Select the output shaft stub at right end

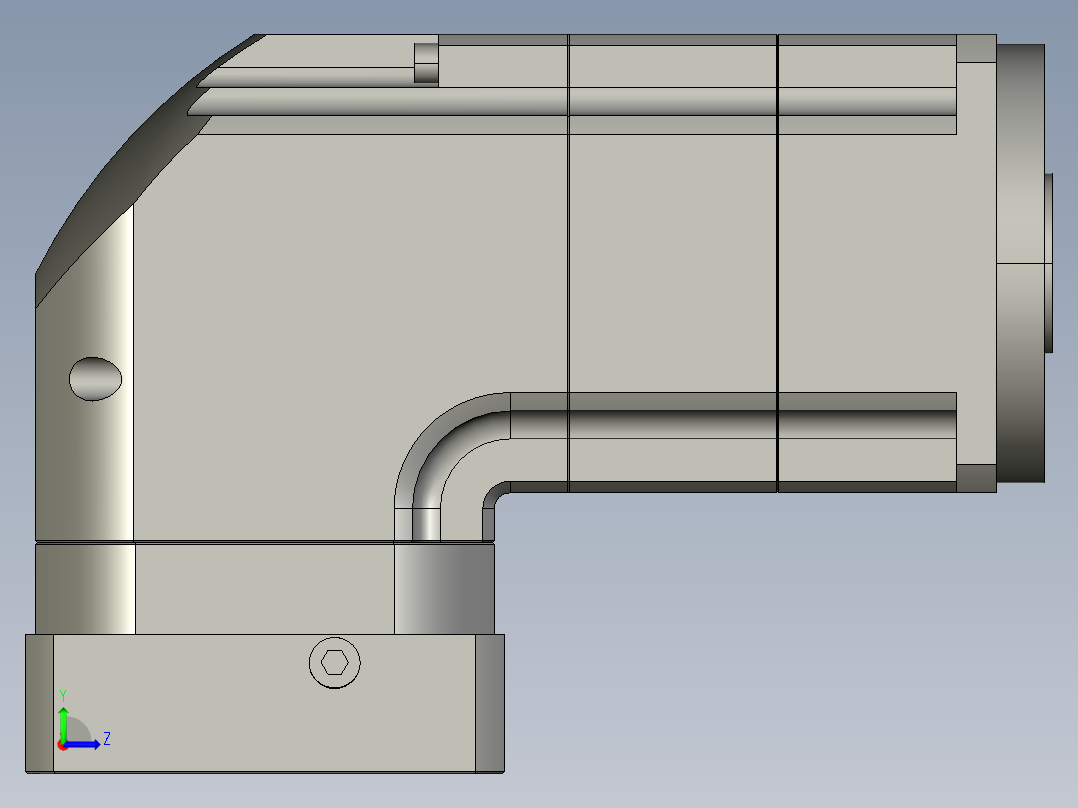click(1049, 263)
